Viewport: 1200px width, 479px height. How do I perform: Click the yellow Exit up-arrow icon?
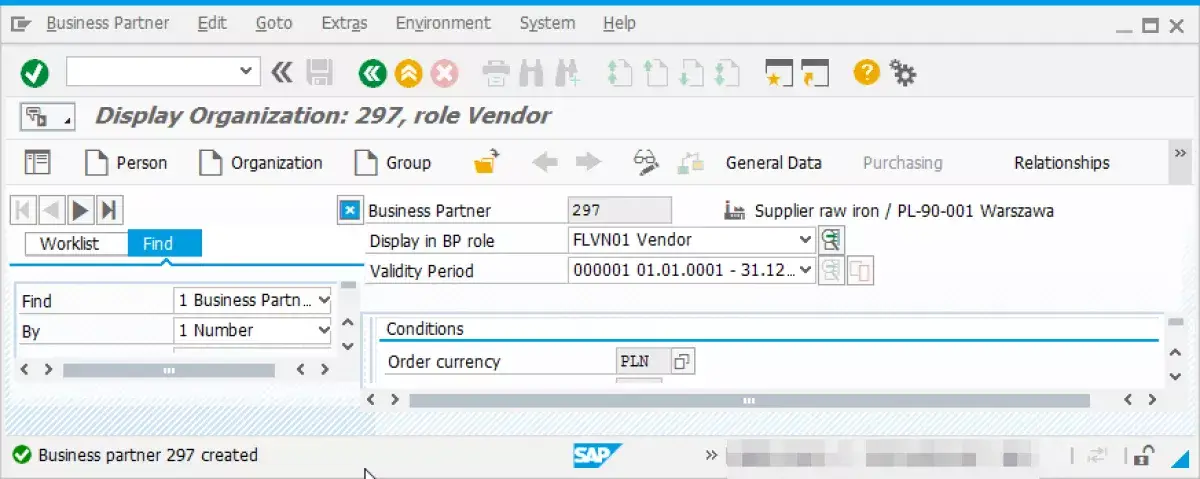click(x=407, y=72)
